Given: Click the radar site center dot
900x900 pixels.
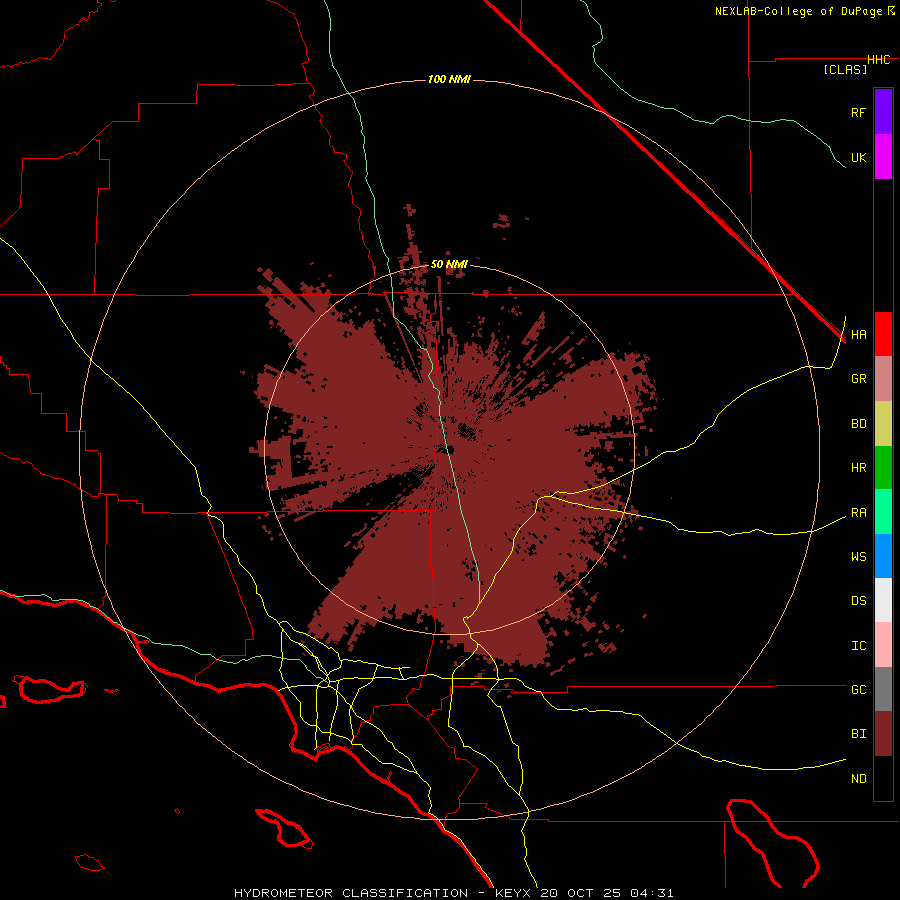Looking at the screenshot, I should tap(449, 449).
